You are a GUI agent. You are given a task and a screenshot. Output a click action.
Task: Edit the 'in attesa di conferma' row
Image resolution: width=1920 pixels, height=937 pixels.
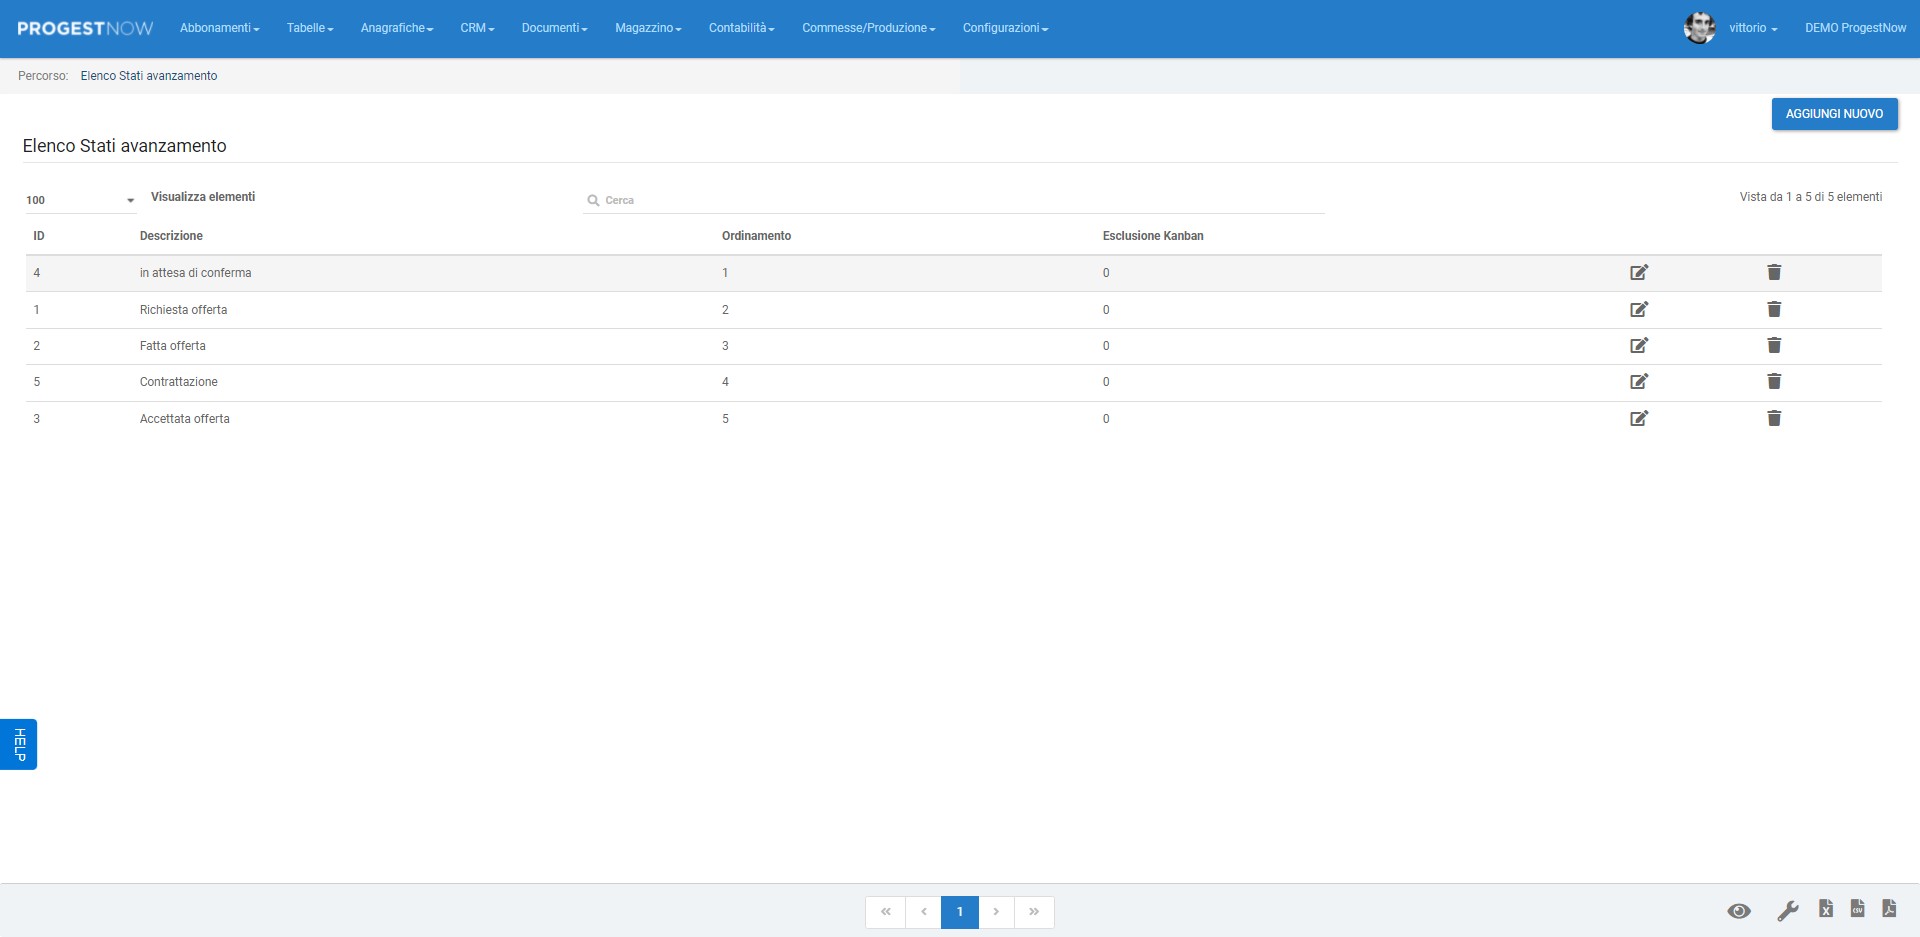tap(1638, 272)
